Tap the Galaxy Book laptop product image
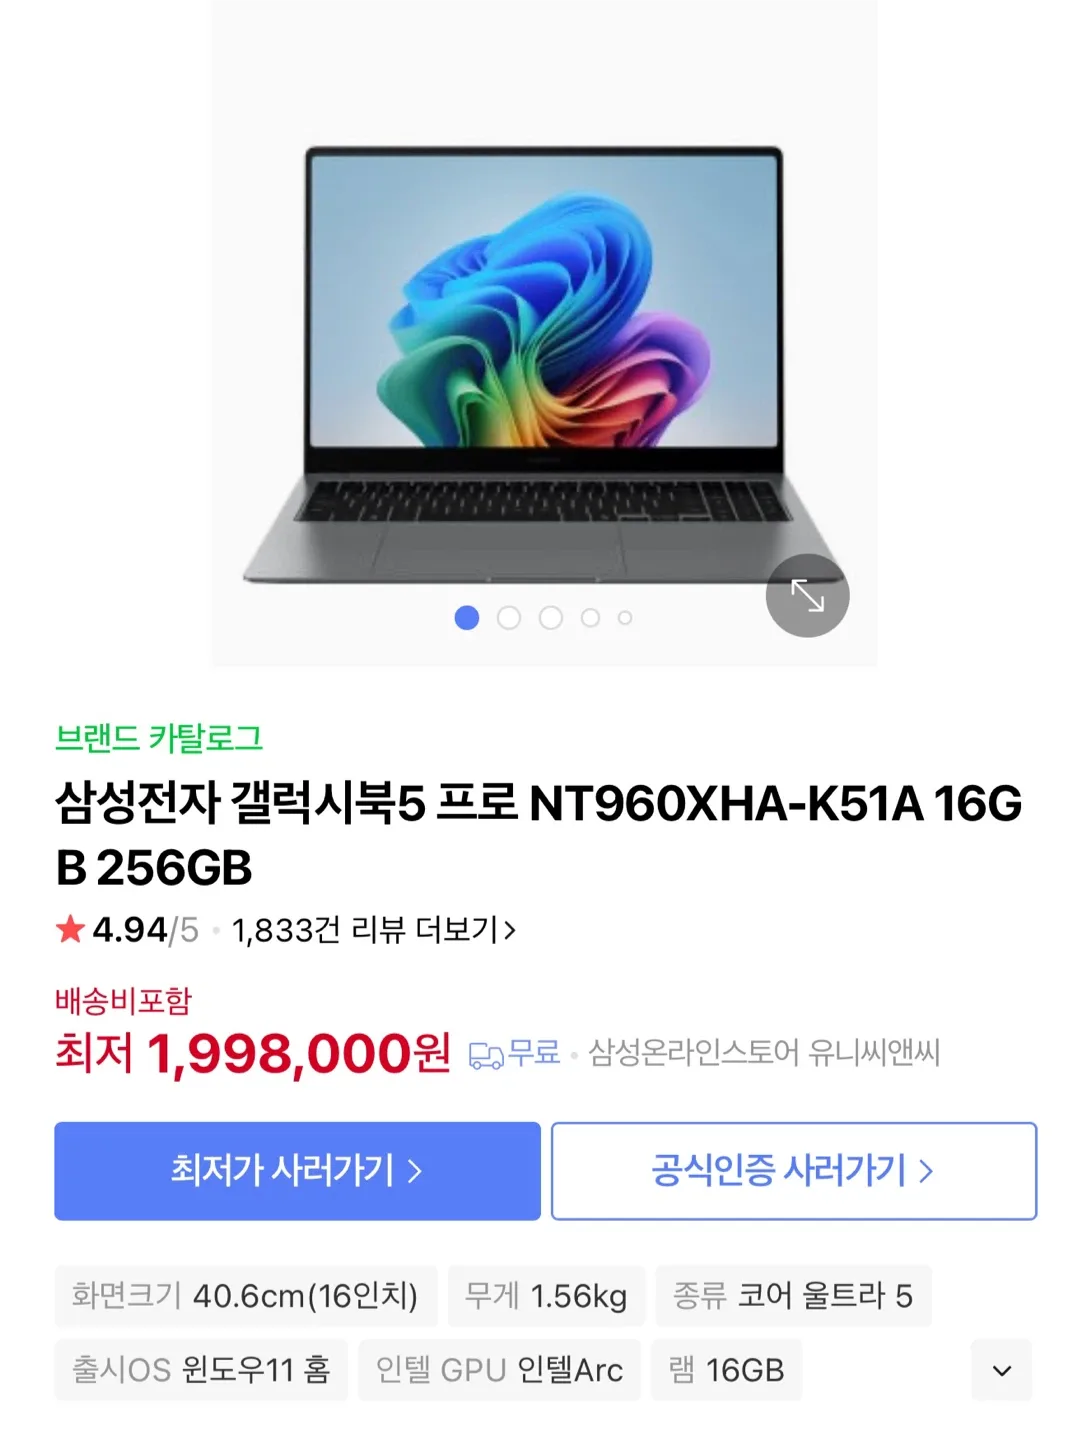 (544, 365)
